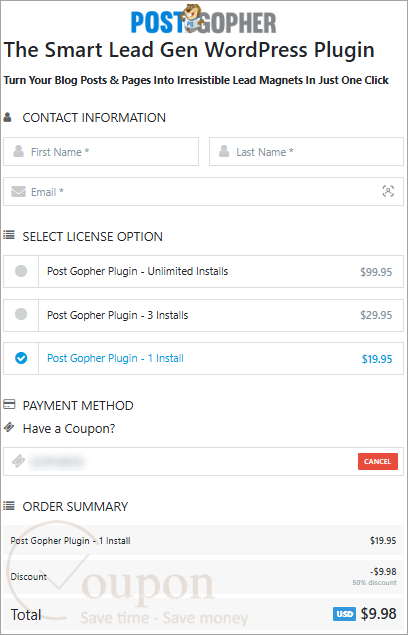
Task: Click the PAYMENT METHOD heading
Action: [78, 405]
